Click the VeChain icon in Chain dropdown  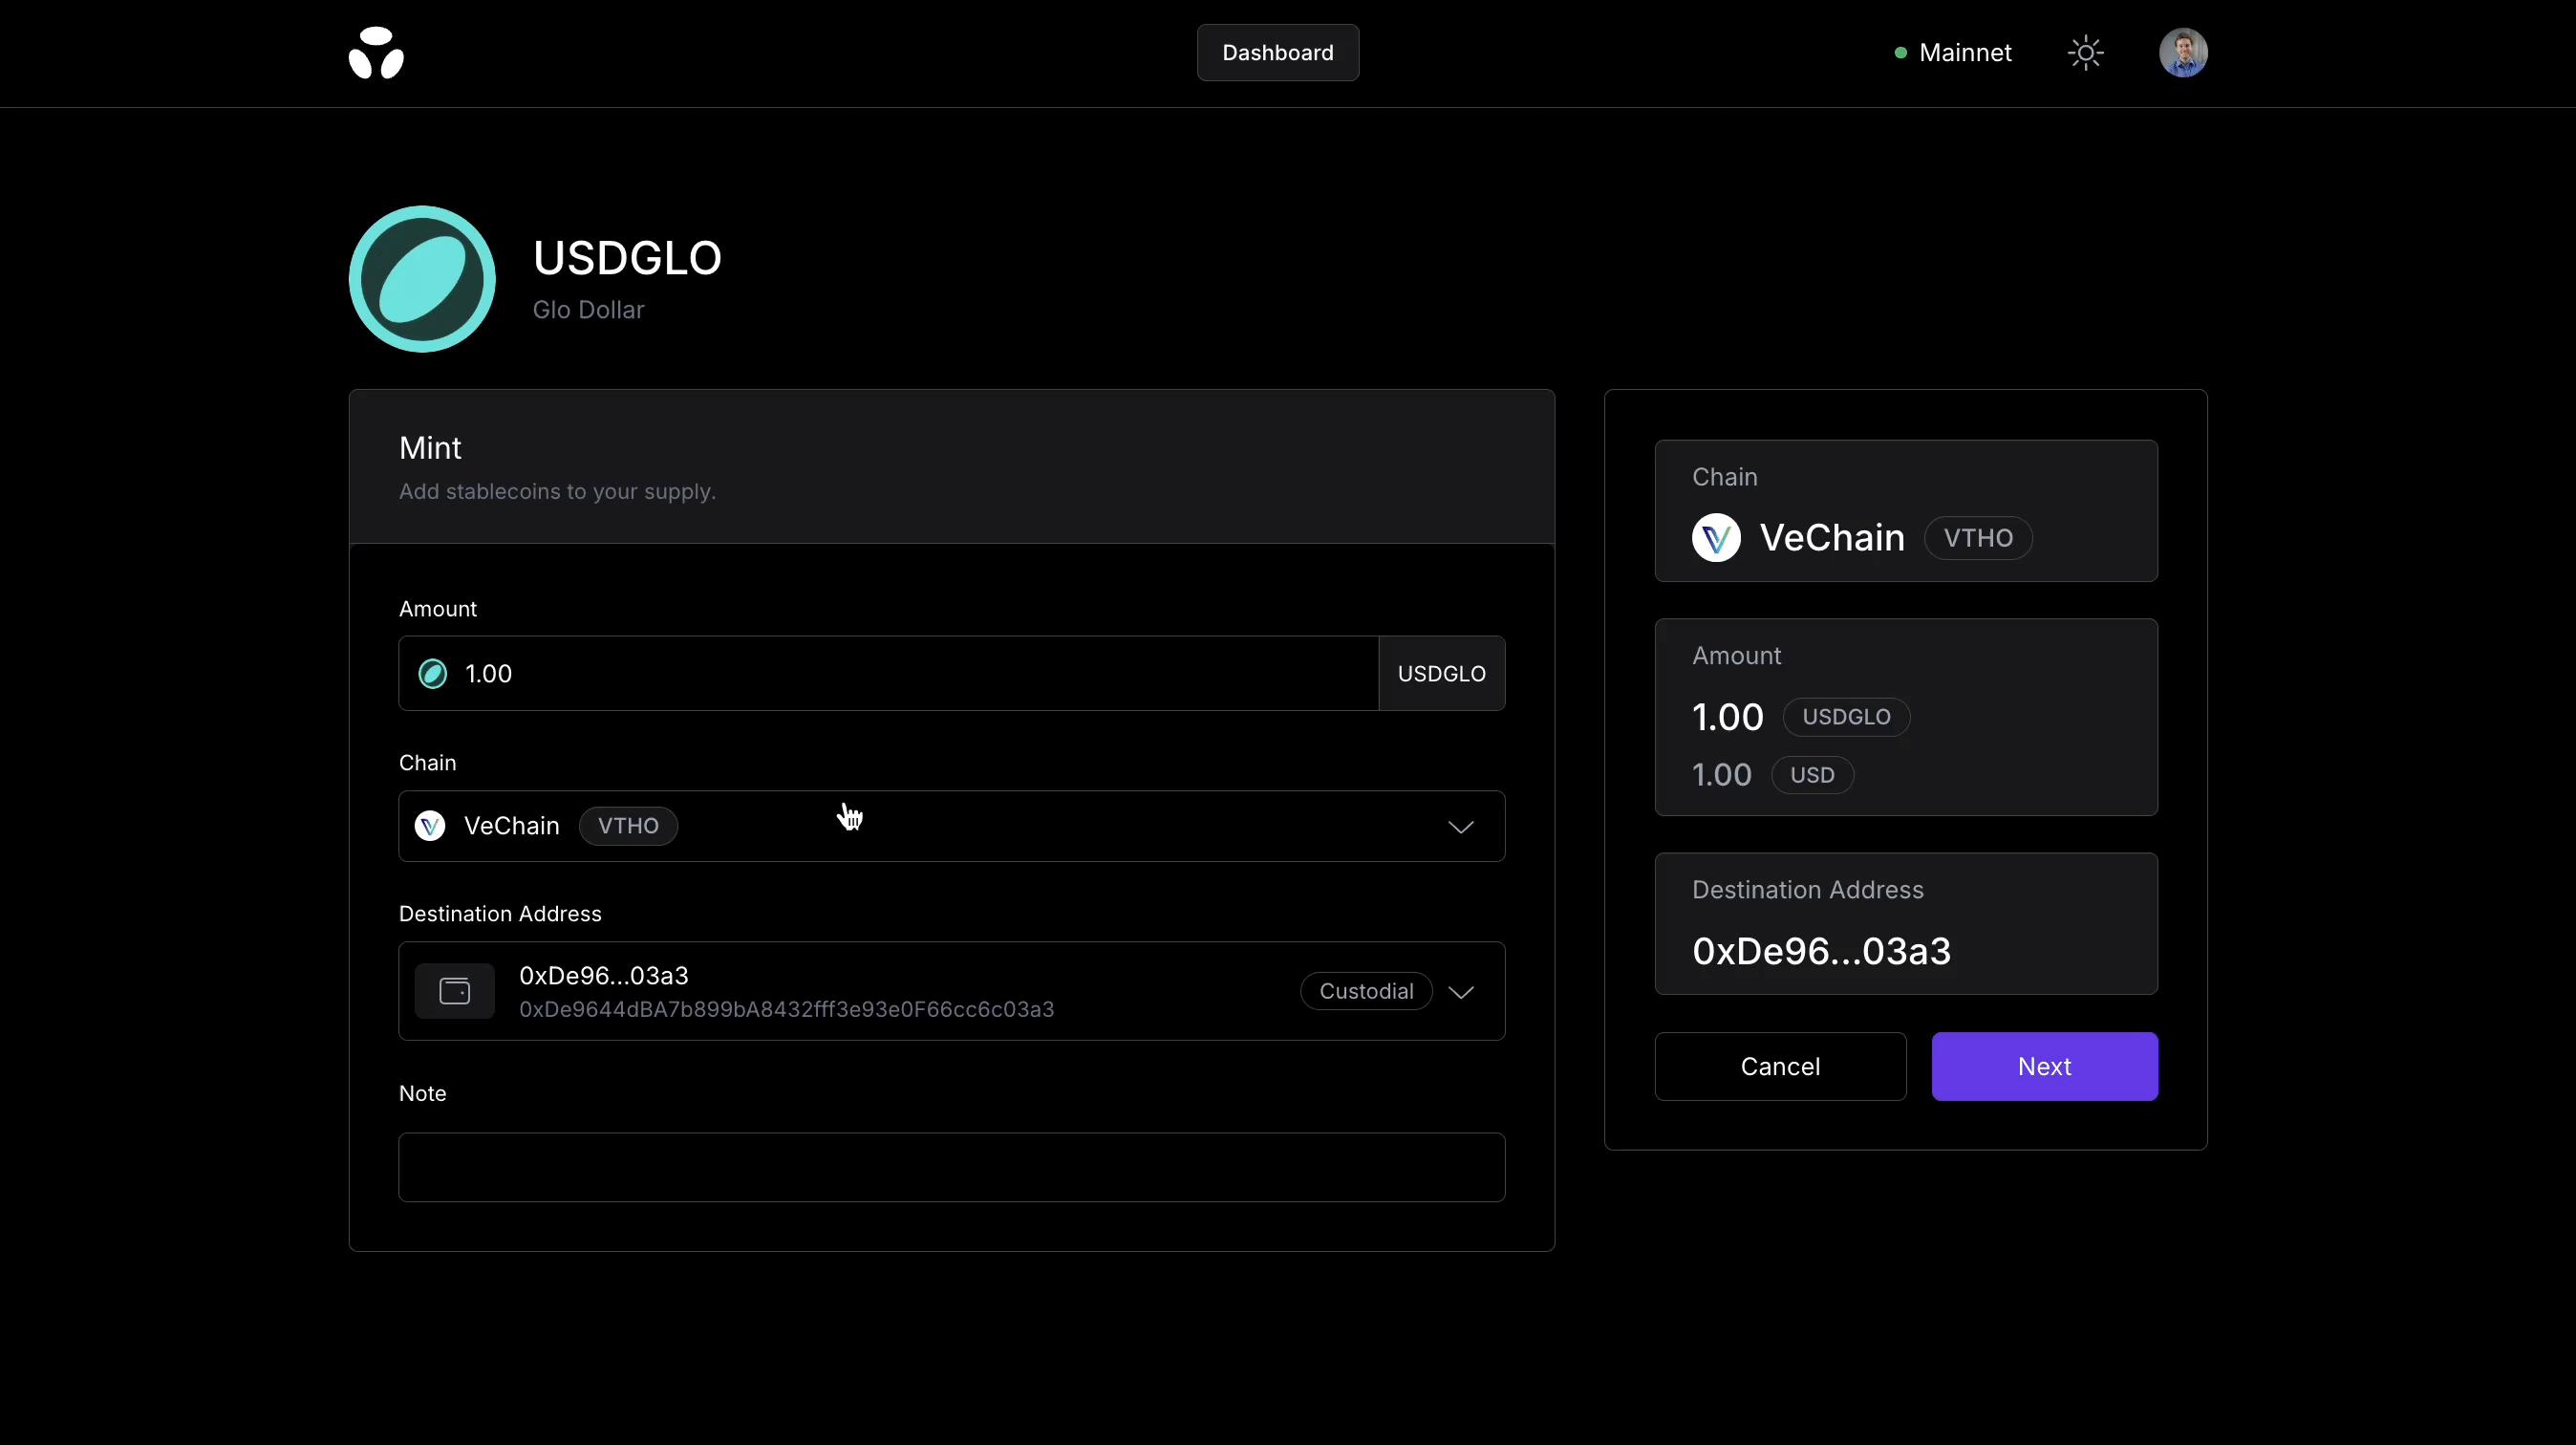(x=430, y=826)
